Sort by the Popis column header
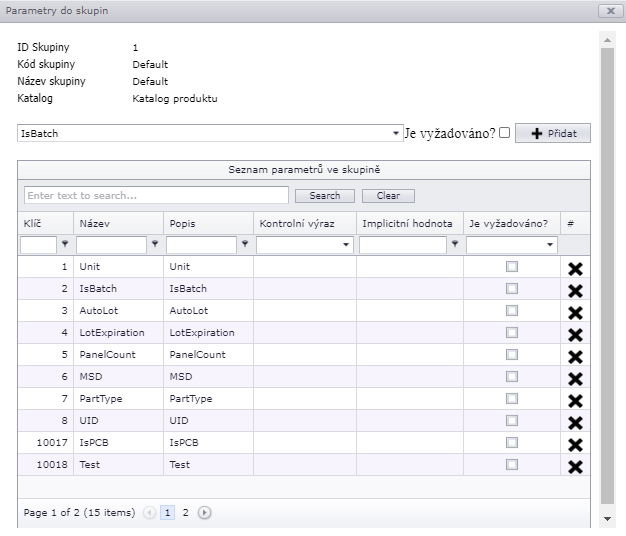Screen dimensions: 626x536 click(x=183, y=224)
